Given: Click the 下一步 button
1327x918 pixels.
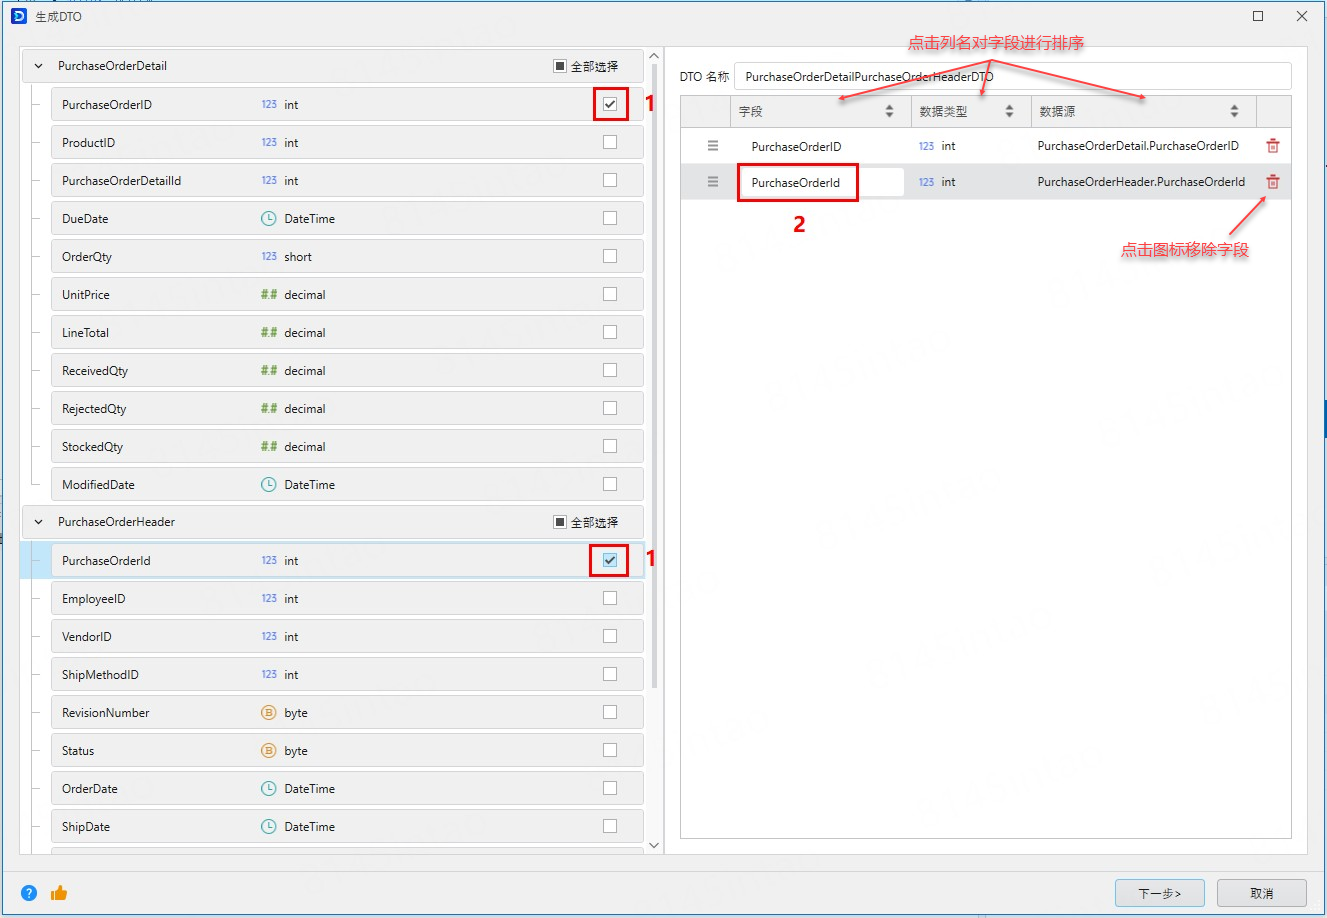Looking at the screenshot, I should (1159, 893).
